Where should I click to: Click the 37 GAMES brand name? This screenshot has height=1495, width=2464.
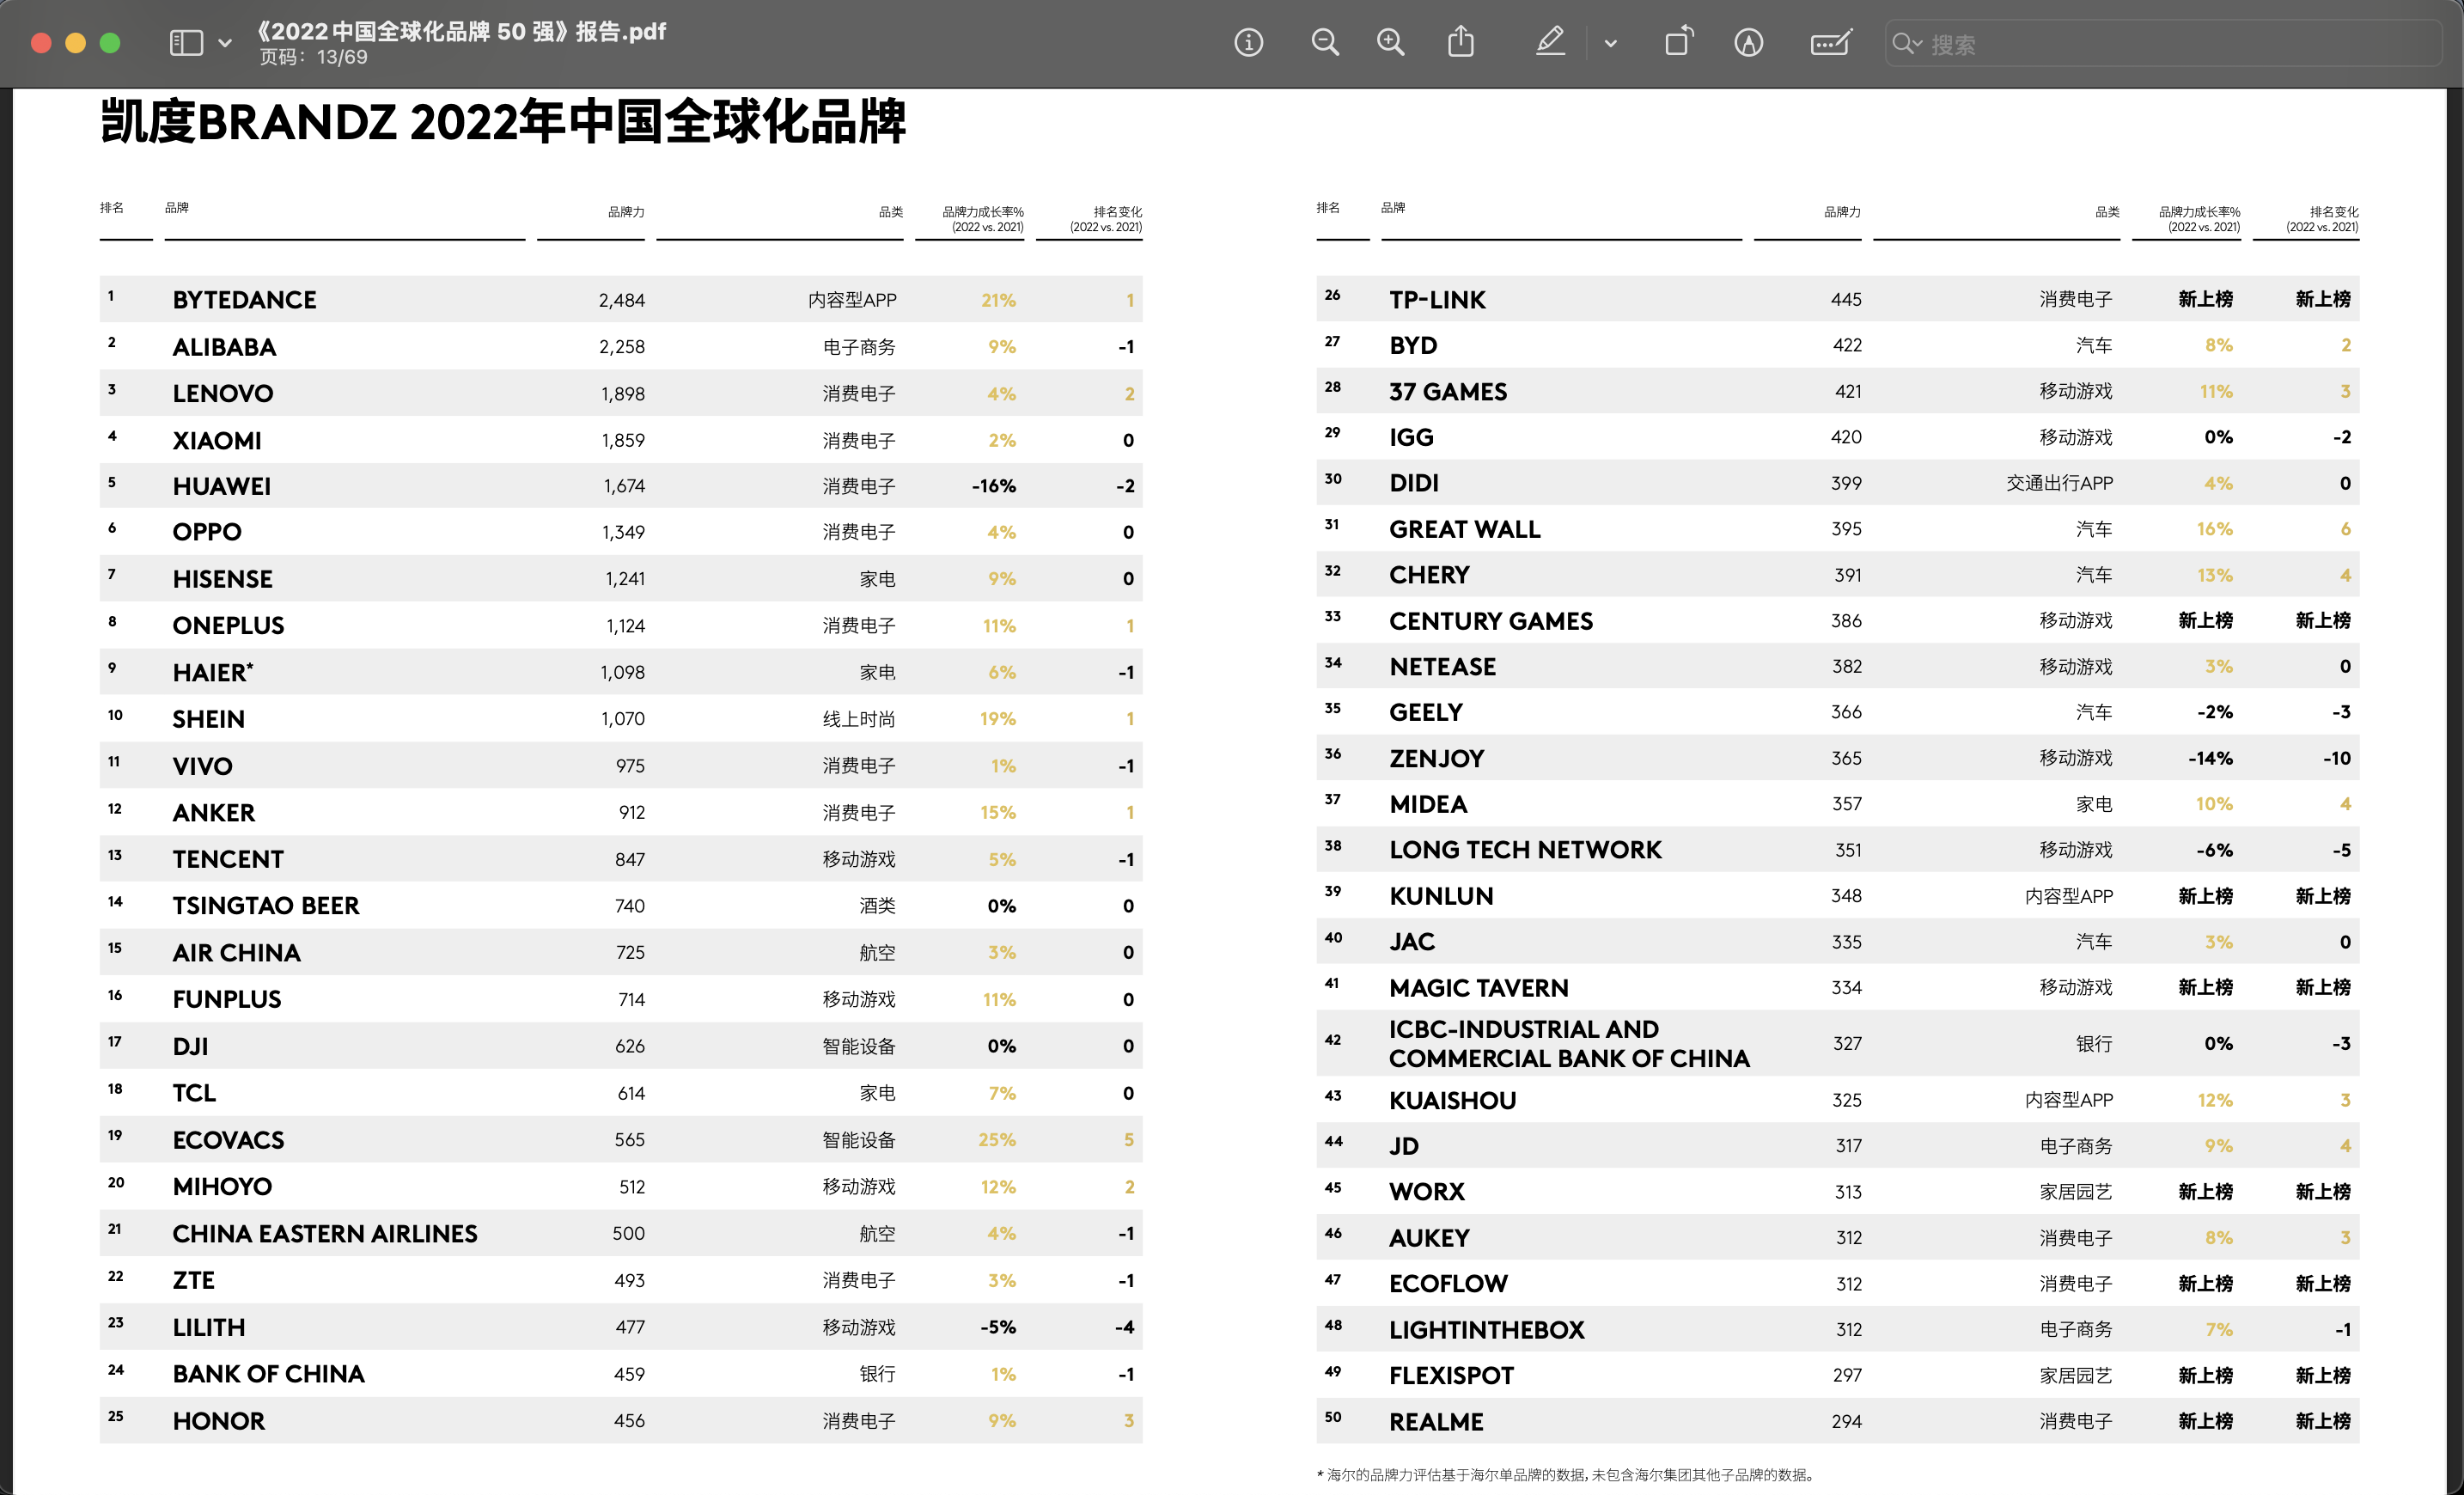1447,392
